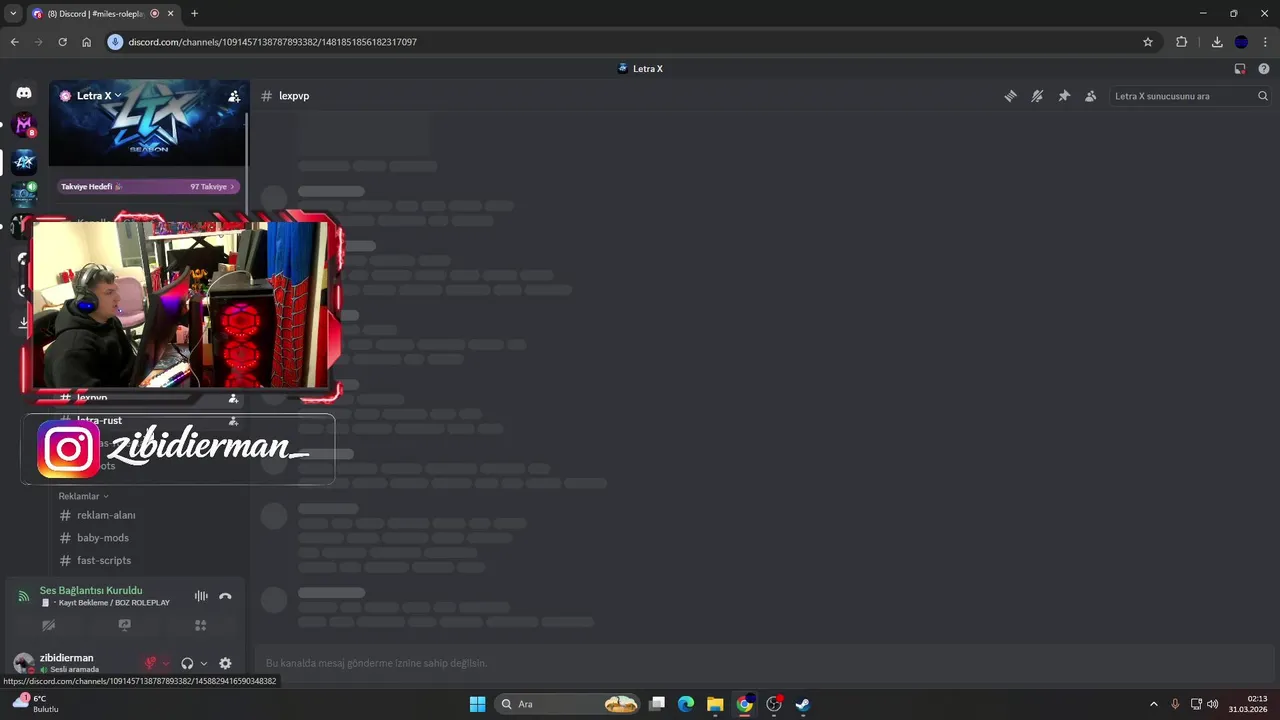Click the taskbar Ara search box
The width and height of the screenshot is (1280, 720).
[568, 704]
